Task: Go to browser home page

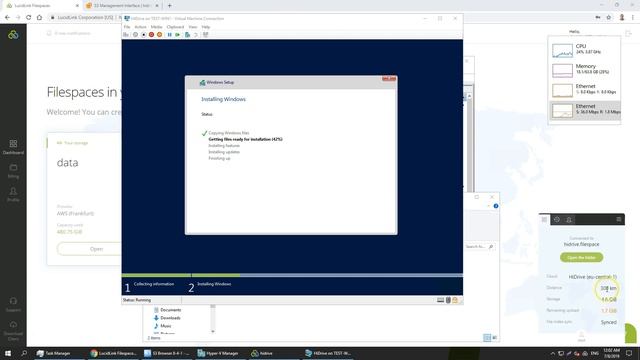Action: [x=39, y=18]
